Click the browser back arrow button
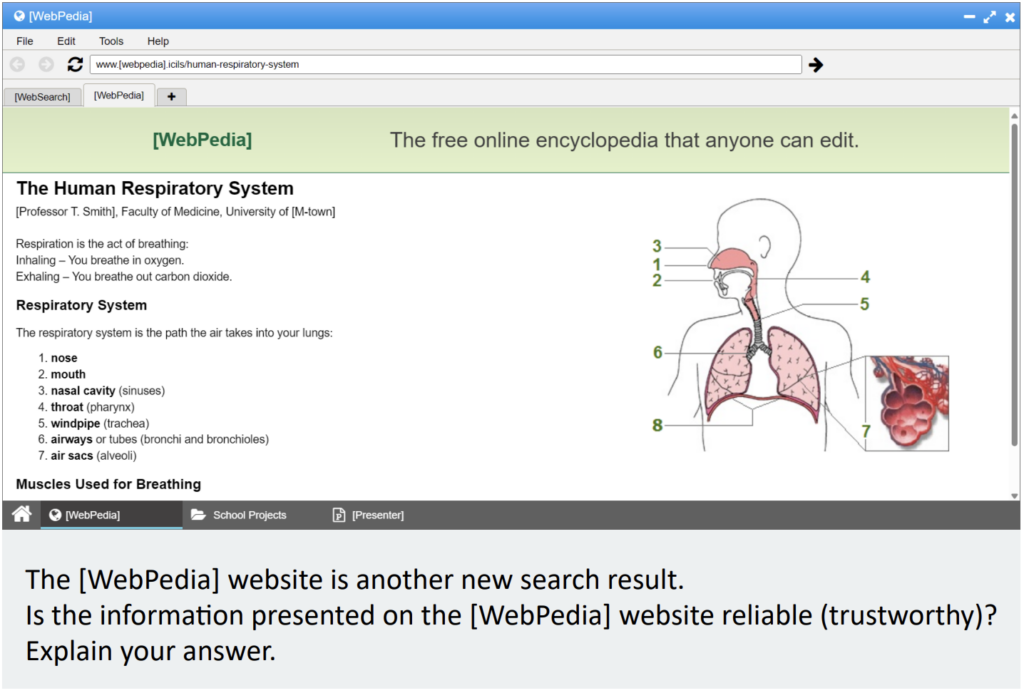The width and height of the screenshot is (1024, 693). [17, 64]
